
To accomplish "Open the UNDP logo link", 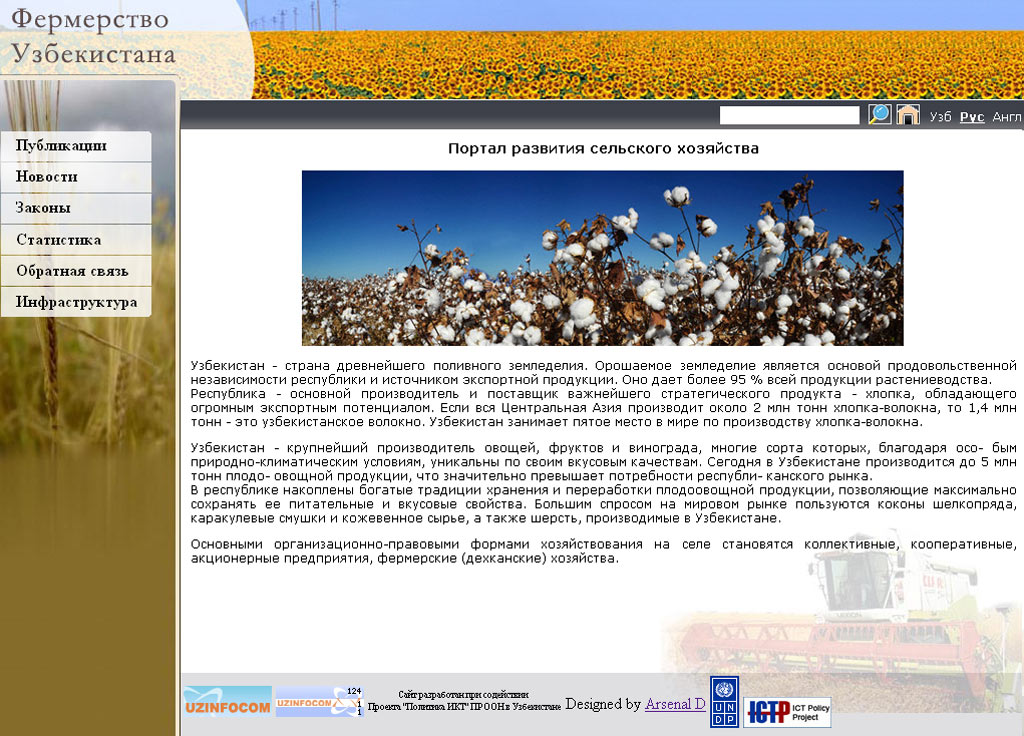I will (x=724, y=701).
